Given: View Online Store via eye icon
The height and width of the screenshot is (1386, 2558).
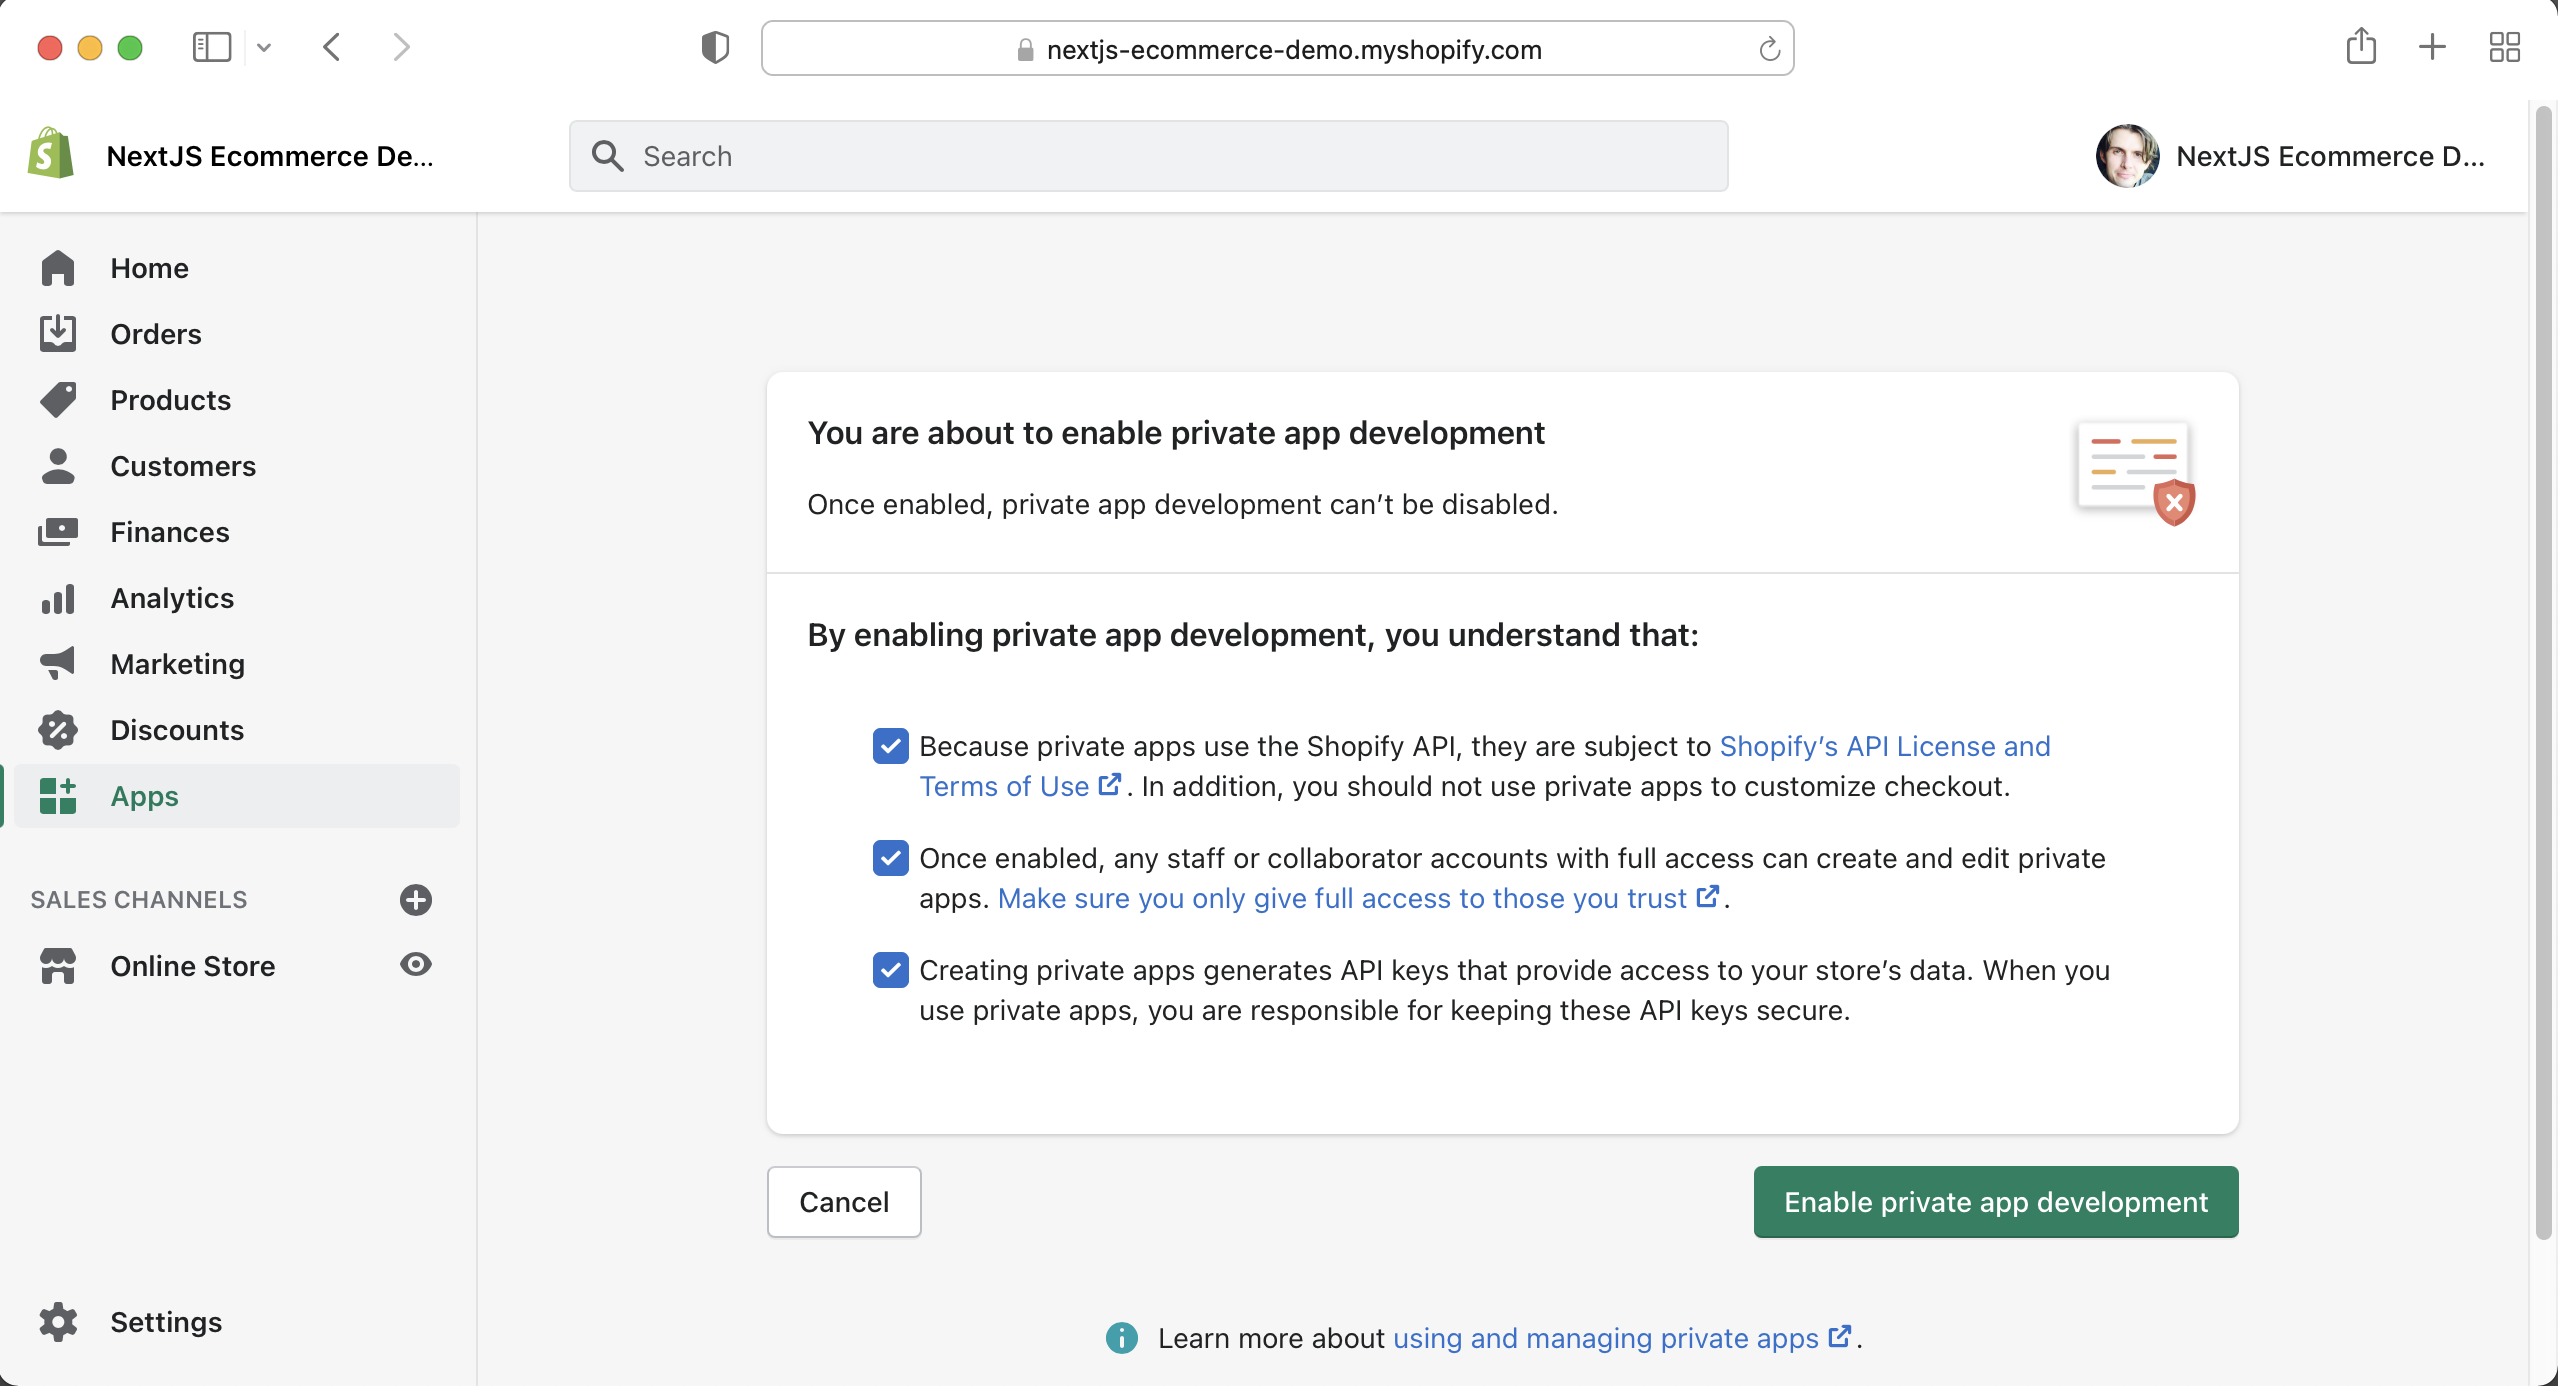Looking at the screenshot, I should pyautogui.click(x=416, y=964).
